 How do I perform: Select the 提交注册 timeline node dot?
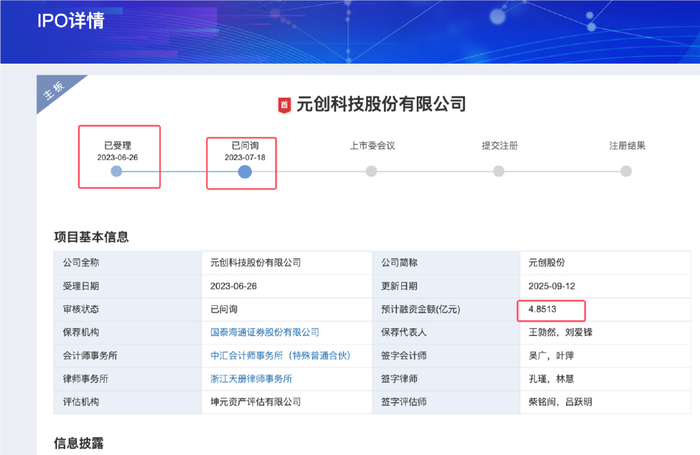pyautogui.click(x=499, y=171)
